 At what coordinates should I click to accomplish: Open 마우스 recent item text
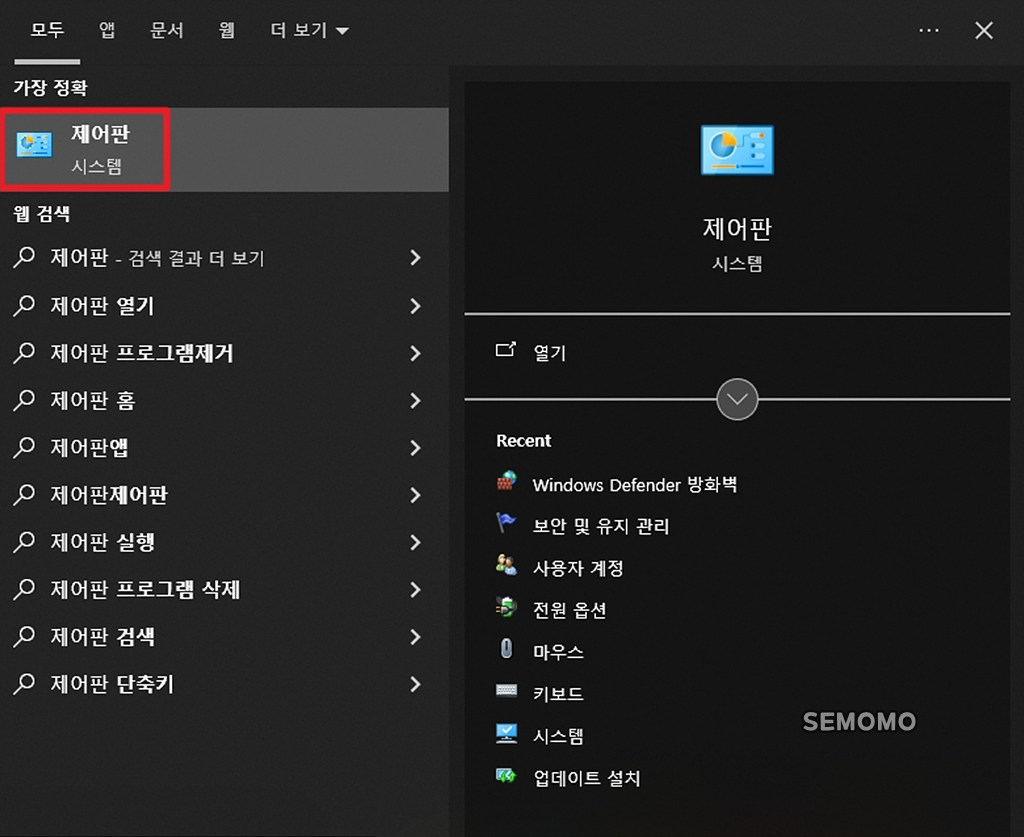coord(558,652)
